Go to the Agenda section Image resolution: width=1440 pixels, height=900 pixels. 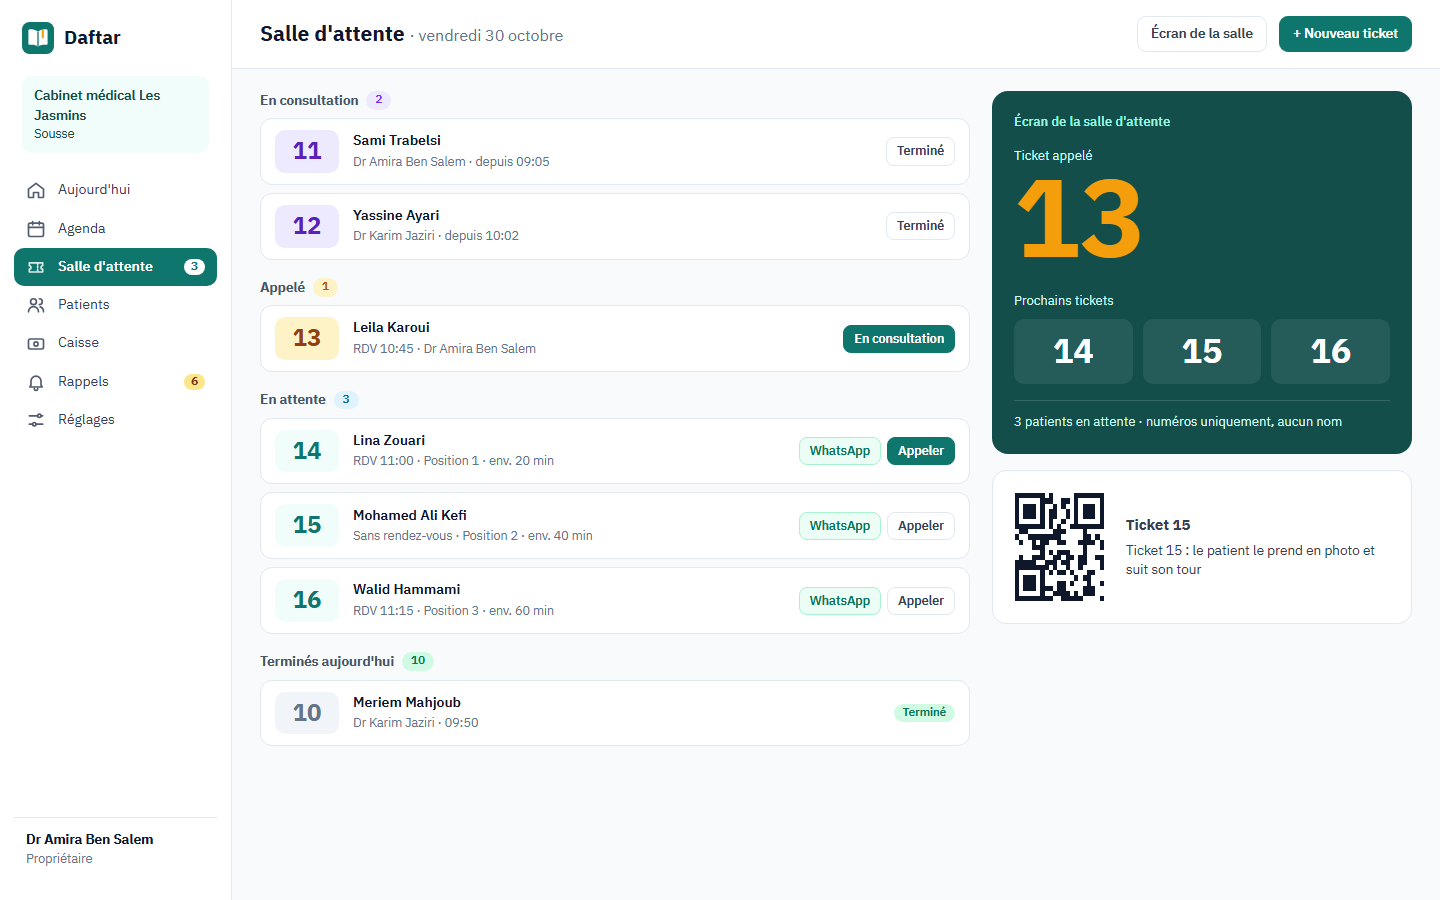click(x=115, y=229)
